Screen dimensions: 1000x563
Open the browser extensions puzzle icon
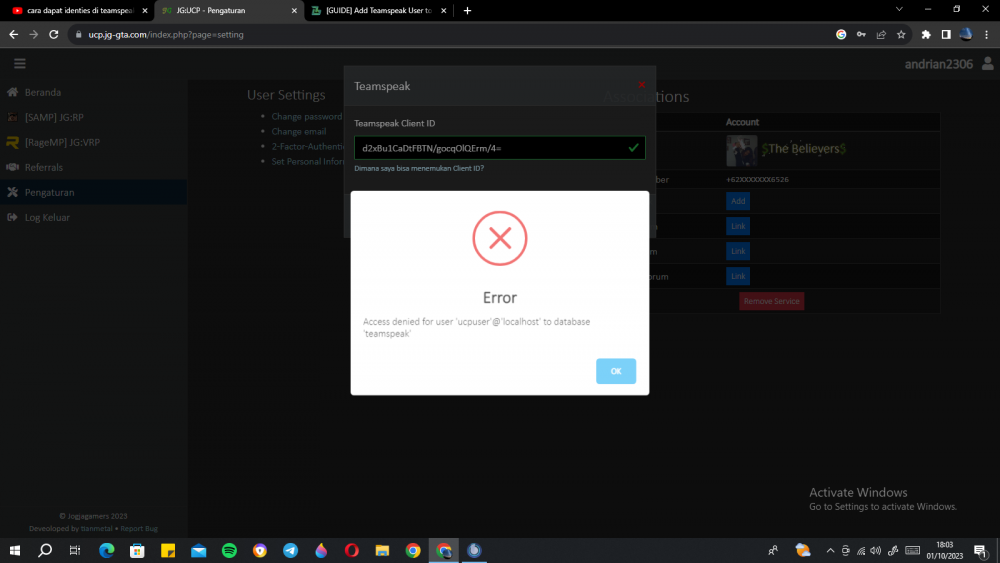[926, 34]
